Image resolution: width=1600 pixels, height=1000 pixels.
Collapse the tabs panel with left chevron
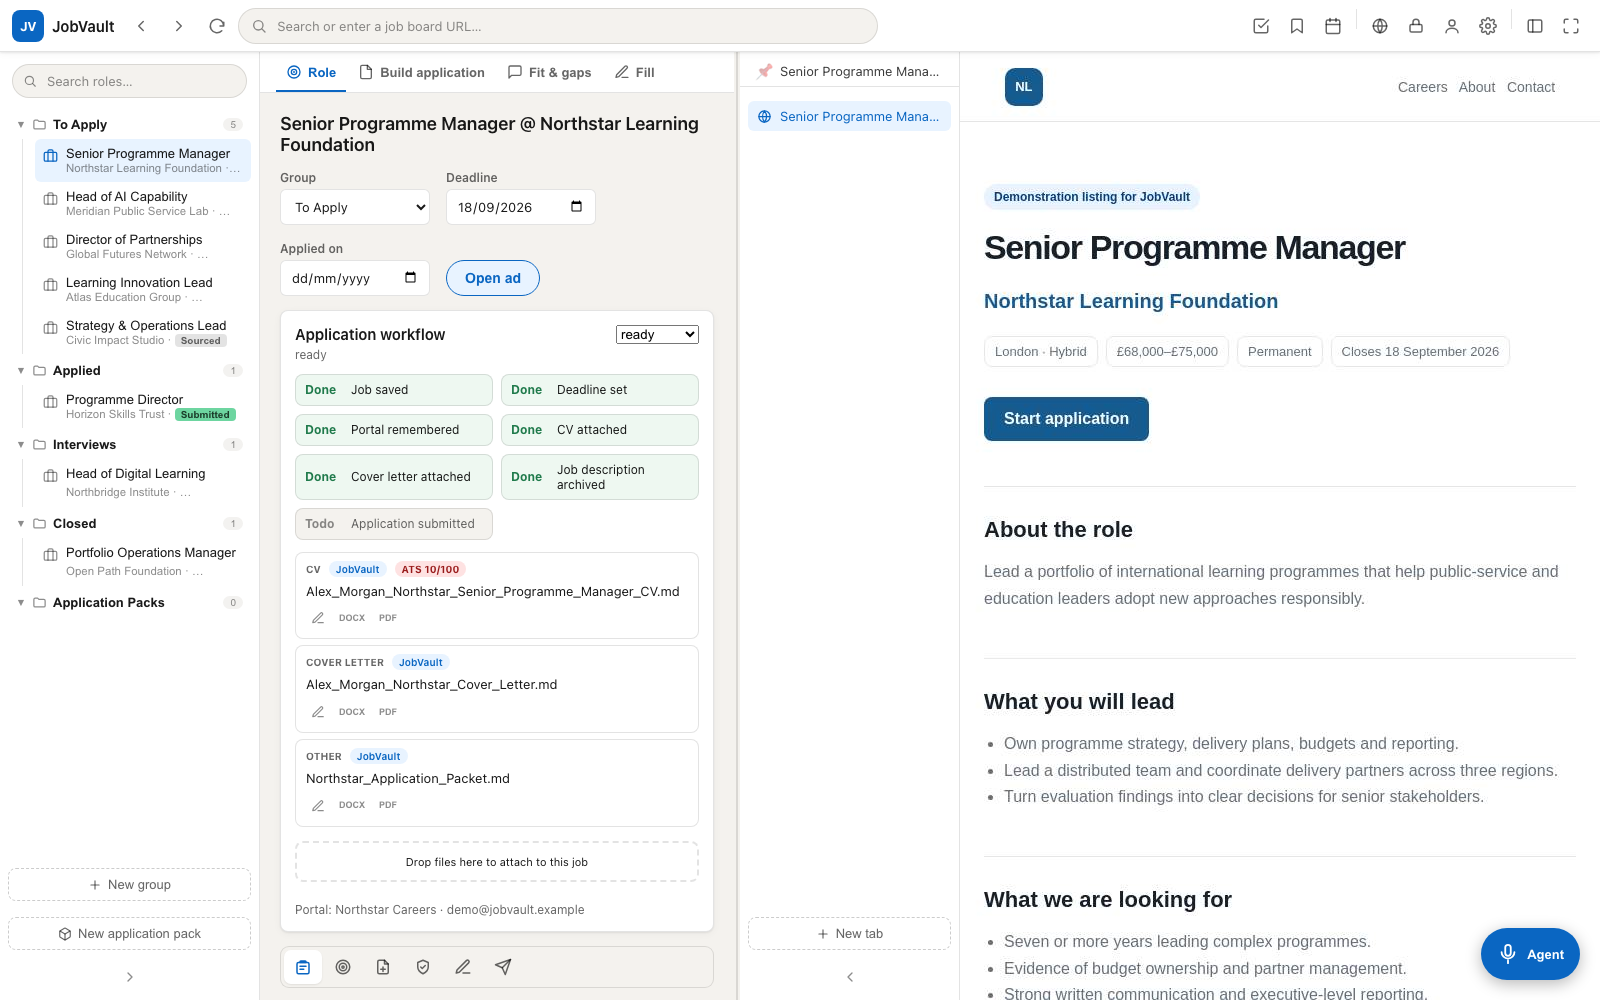click(x=850, y=977)
